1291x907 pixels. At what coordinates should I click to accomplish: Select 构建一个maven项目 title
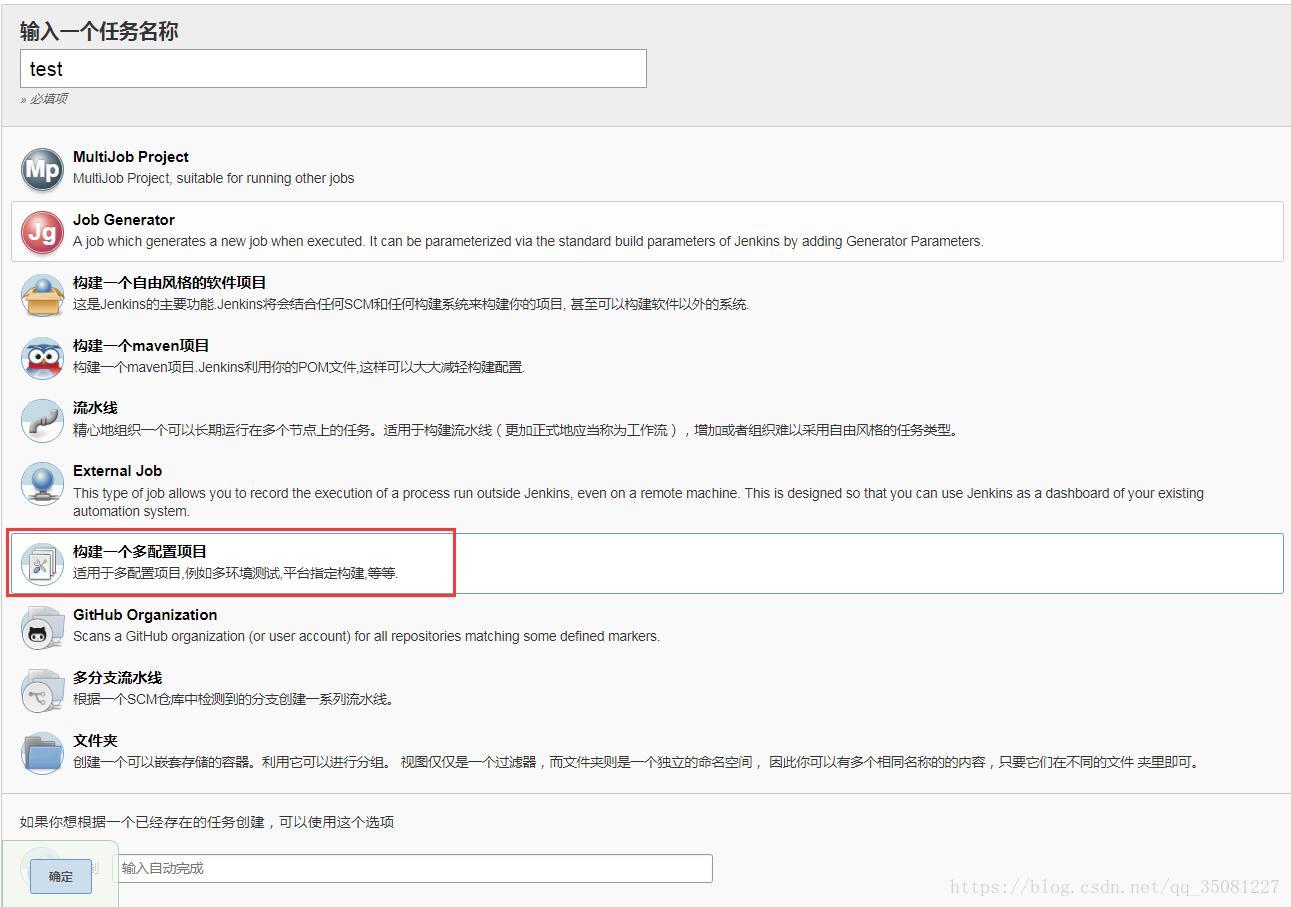pyautogui.click(x=141, y=346)
